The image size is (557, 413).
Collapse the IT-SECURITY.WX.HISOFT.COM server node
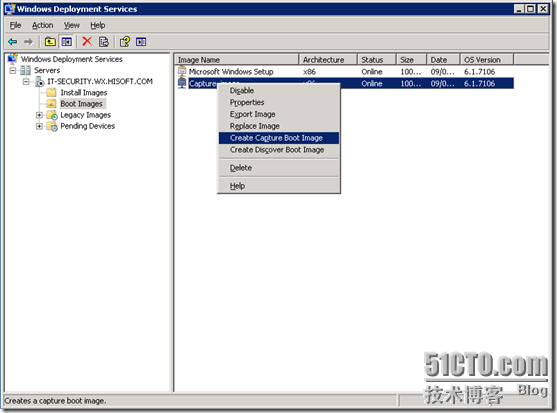tap(26, 82)
